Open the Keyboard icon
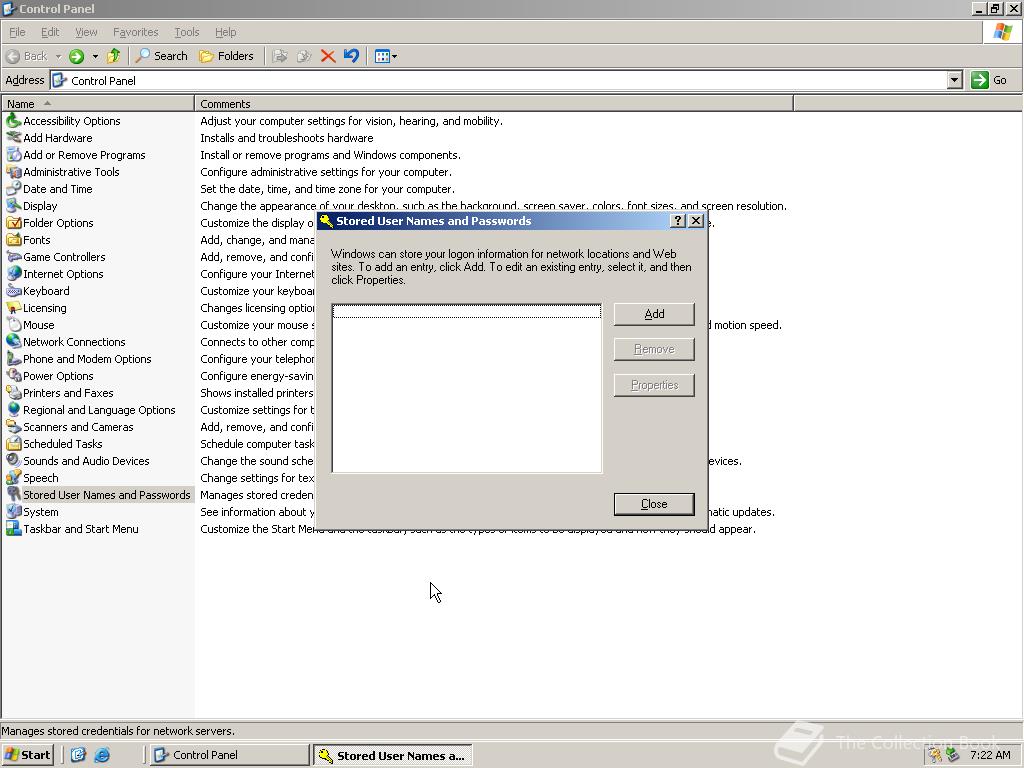 [14, 291]
